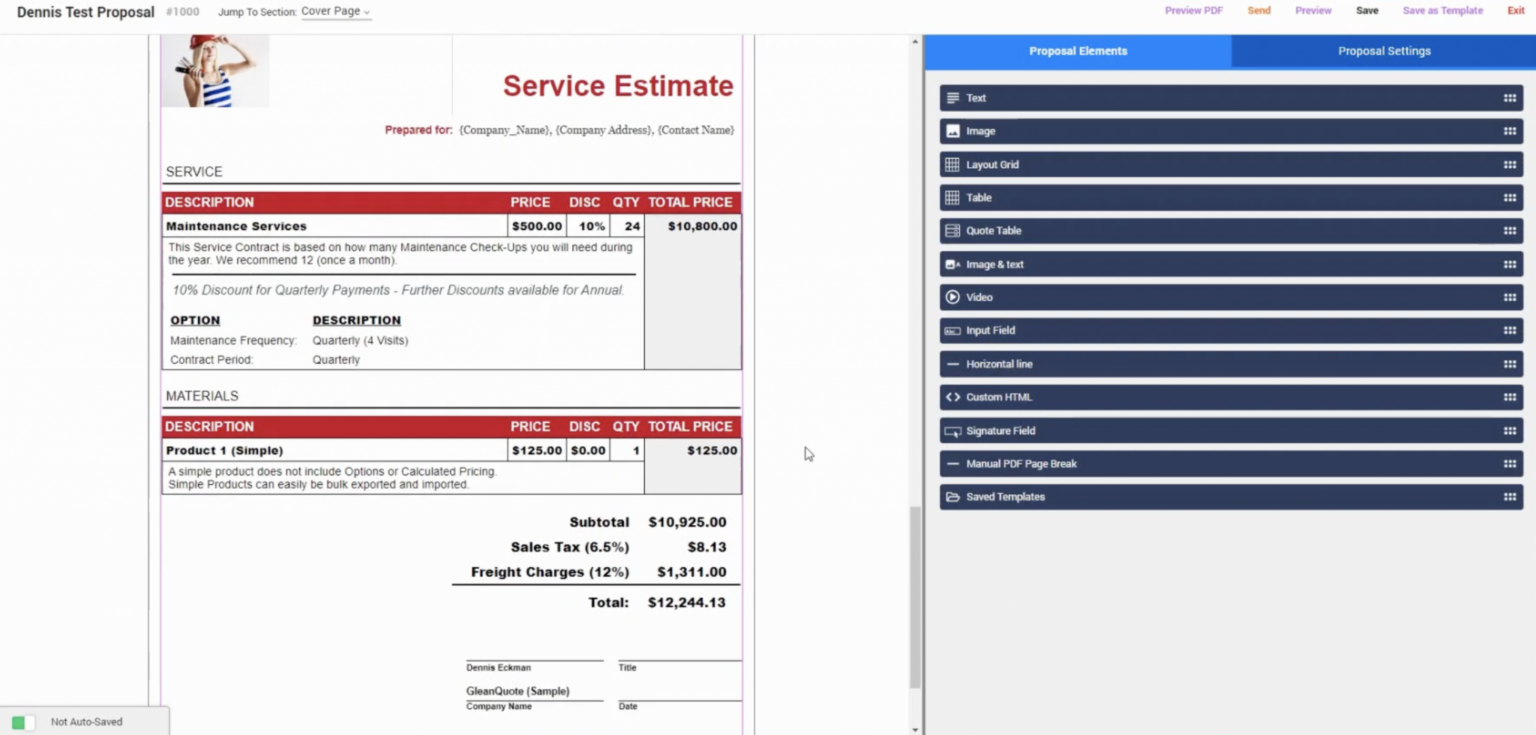Click the Input Field element
This screenshot has height=735, width=1536.
(1231, 330)
